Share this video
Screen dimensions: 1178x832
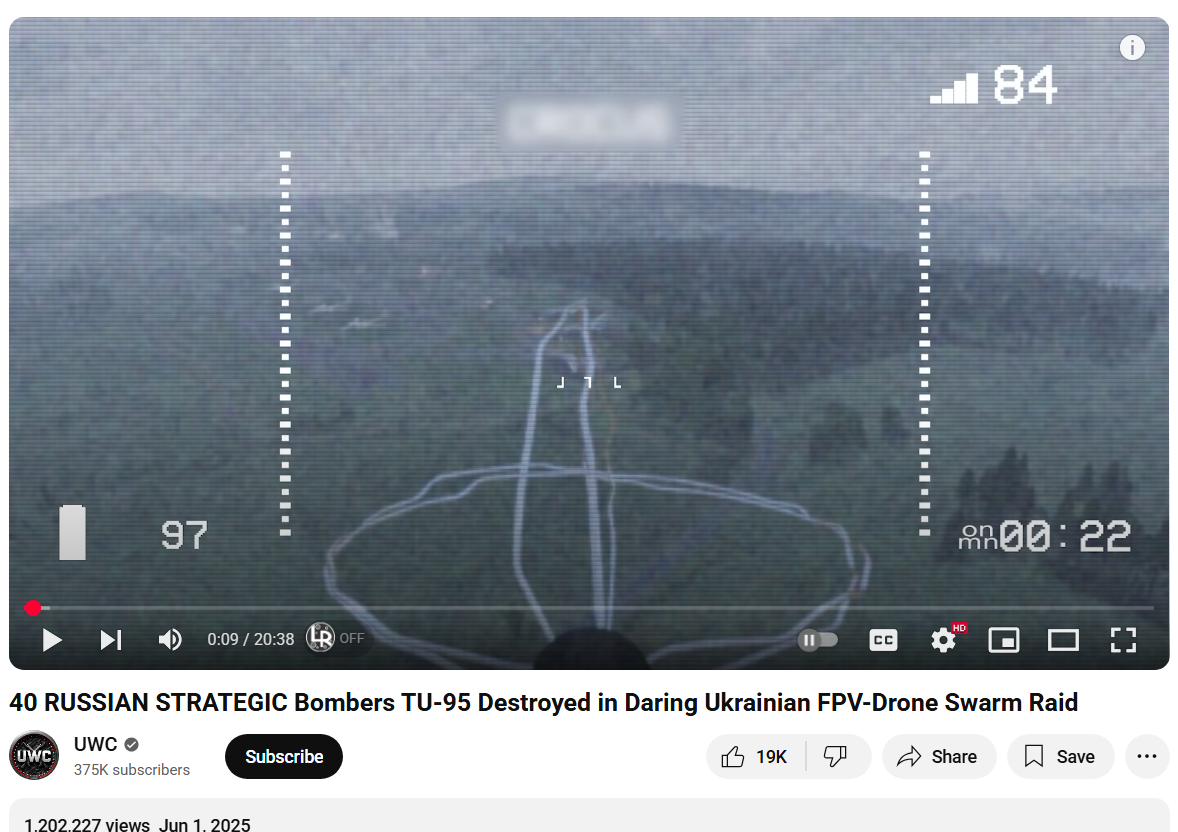tap(938, 756)
